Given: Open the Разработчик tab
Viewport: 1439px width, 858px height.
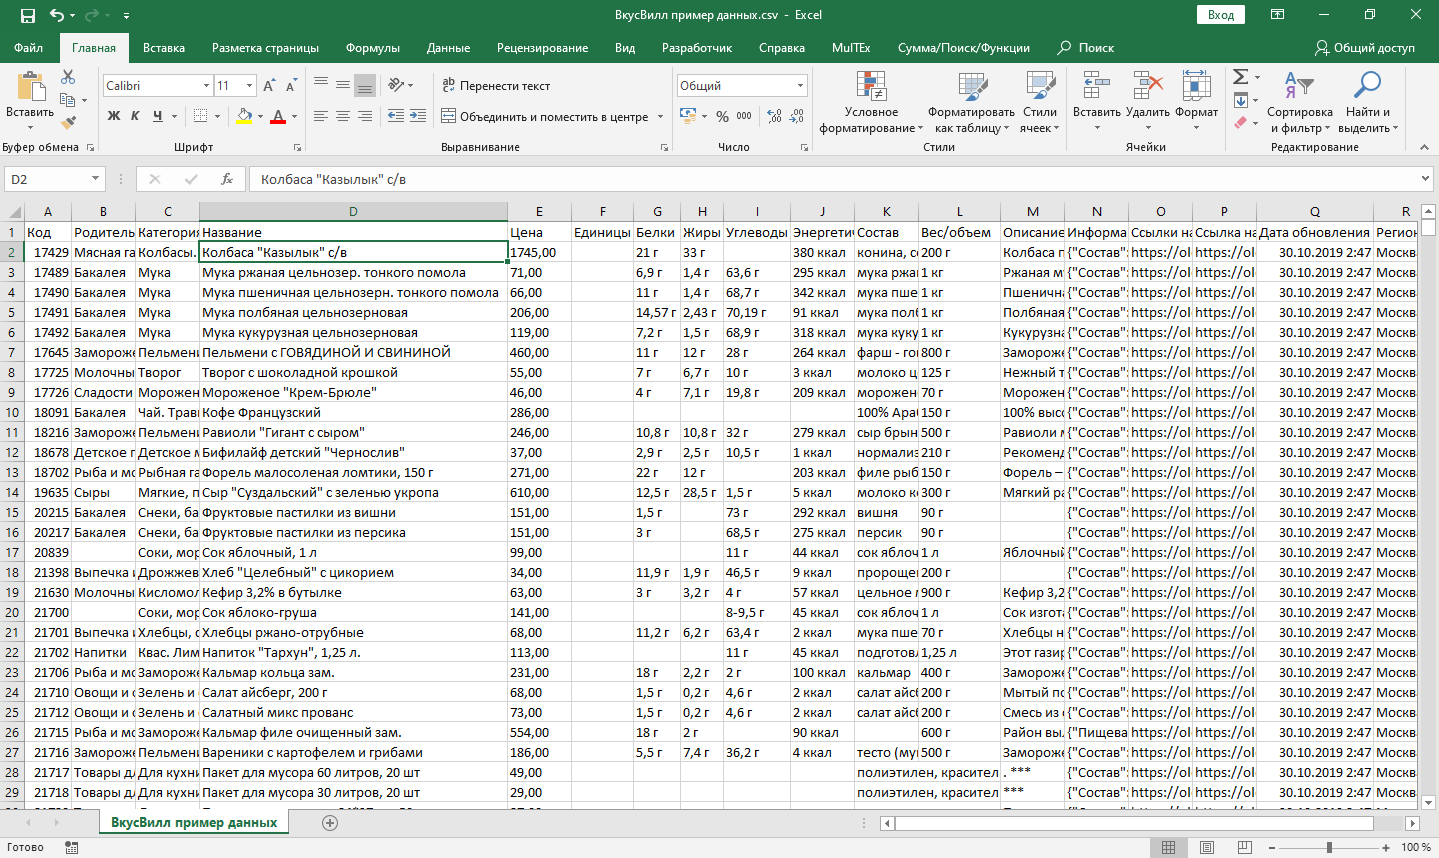Looking at the screenshot, I should pyautogui.click(x=697, y=47).
